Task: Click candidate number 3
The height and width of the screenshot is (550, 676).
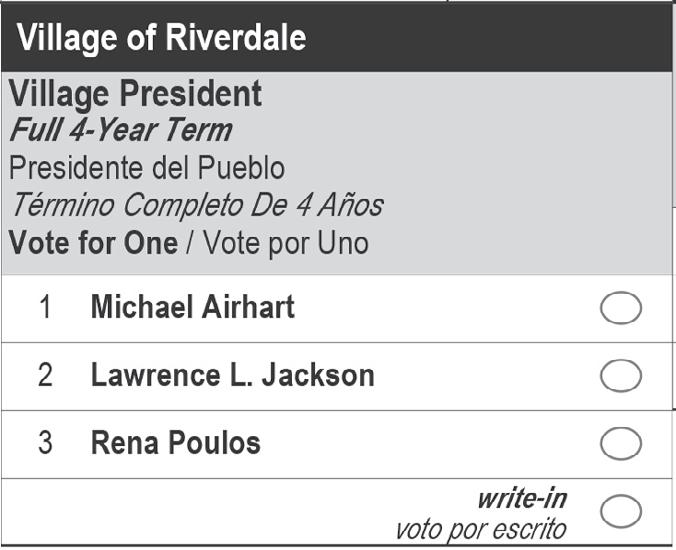Action: pyautogui.click(x=45, y=442)
